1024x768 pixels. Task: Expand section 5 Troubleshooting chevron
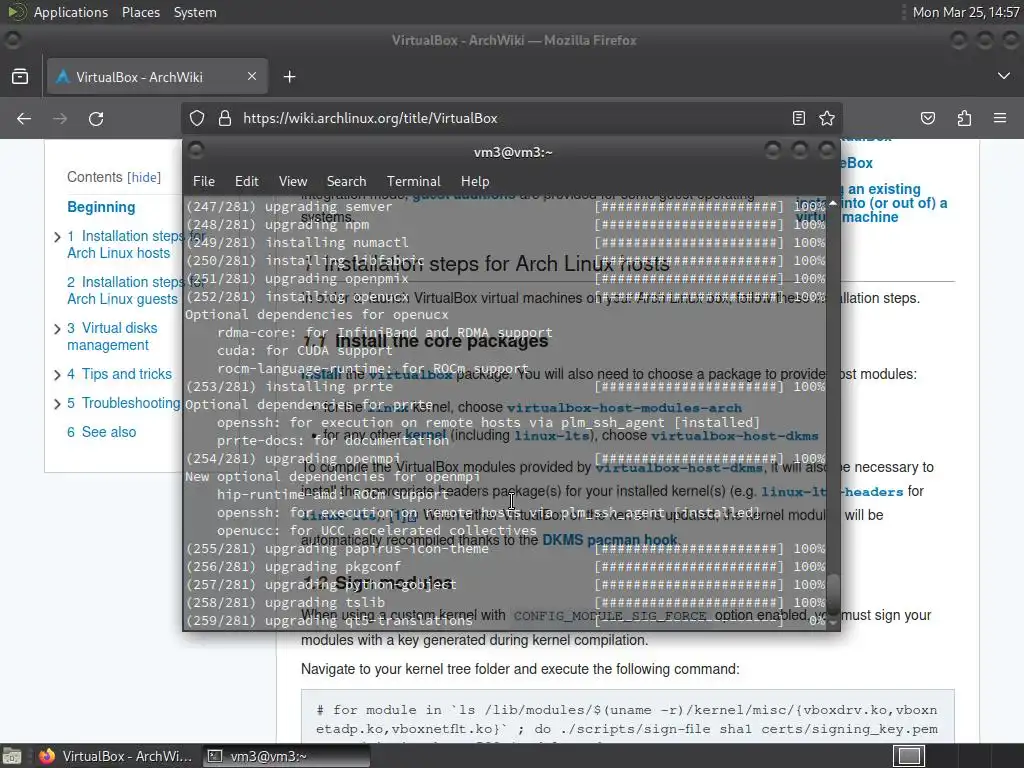[57, 404]
